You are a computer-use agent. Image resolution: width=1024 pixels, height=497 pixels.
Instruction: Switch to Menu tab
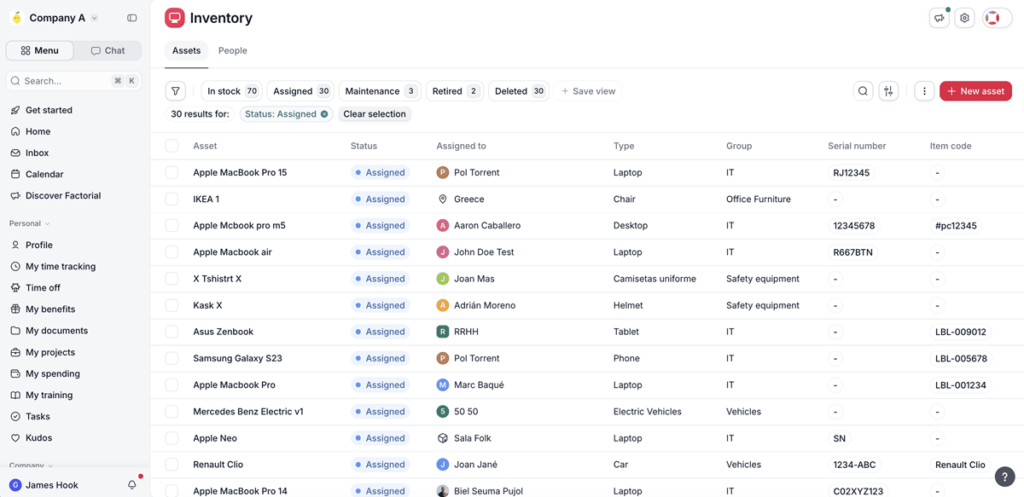point(40,51)
